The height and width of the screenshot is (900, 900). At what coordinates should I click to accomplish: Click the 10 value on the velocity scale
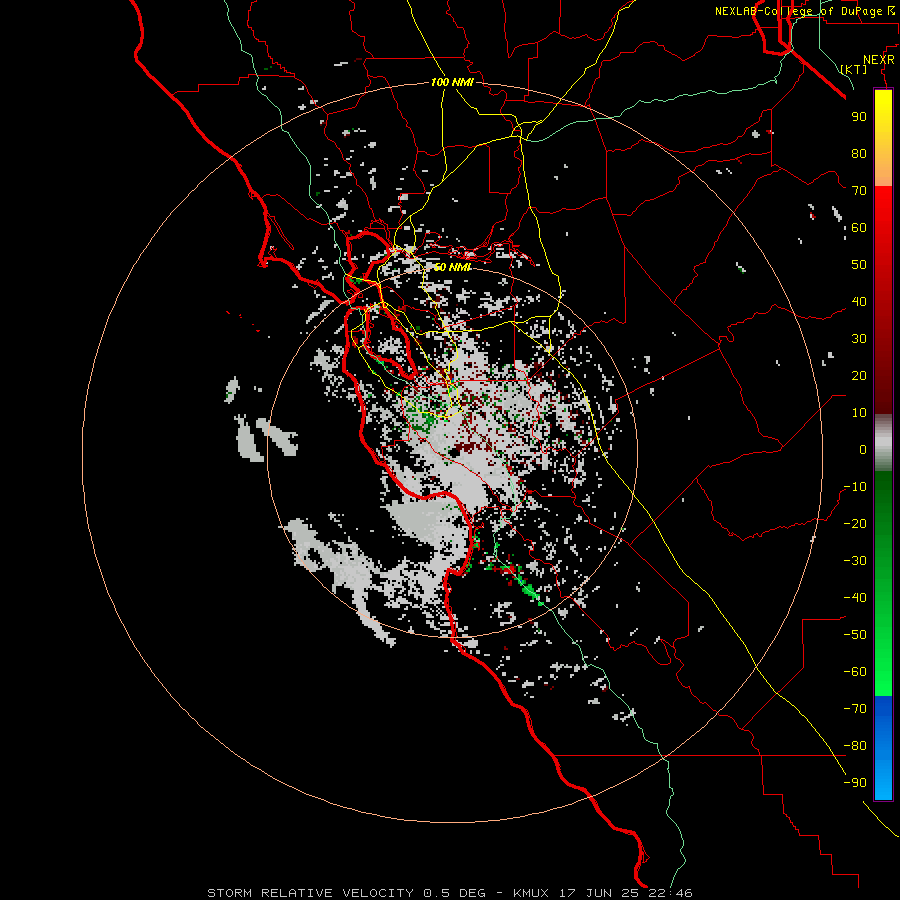[859, 413]
